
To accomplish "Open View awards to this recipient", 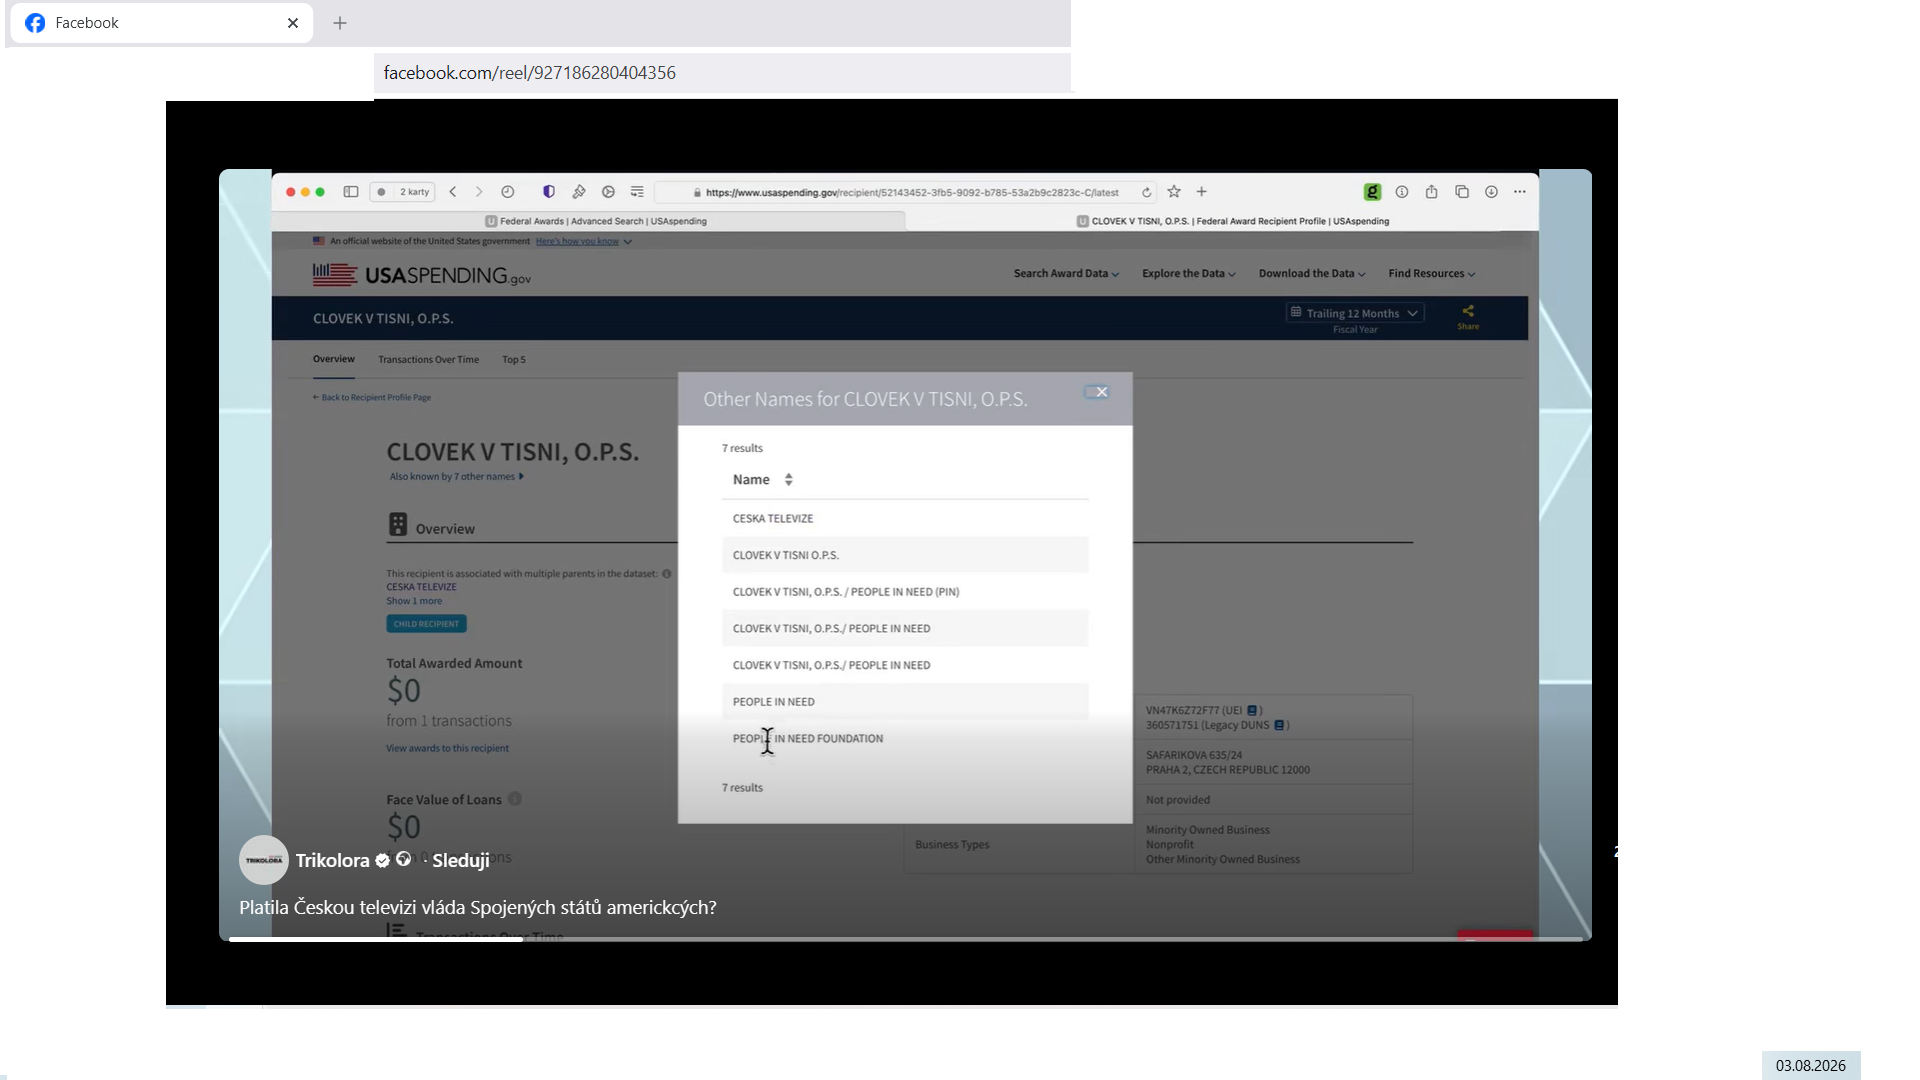I will (x=447, y=748).
